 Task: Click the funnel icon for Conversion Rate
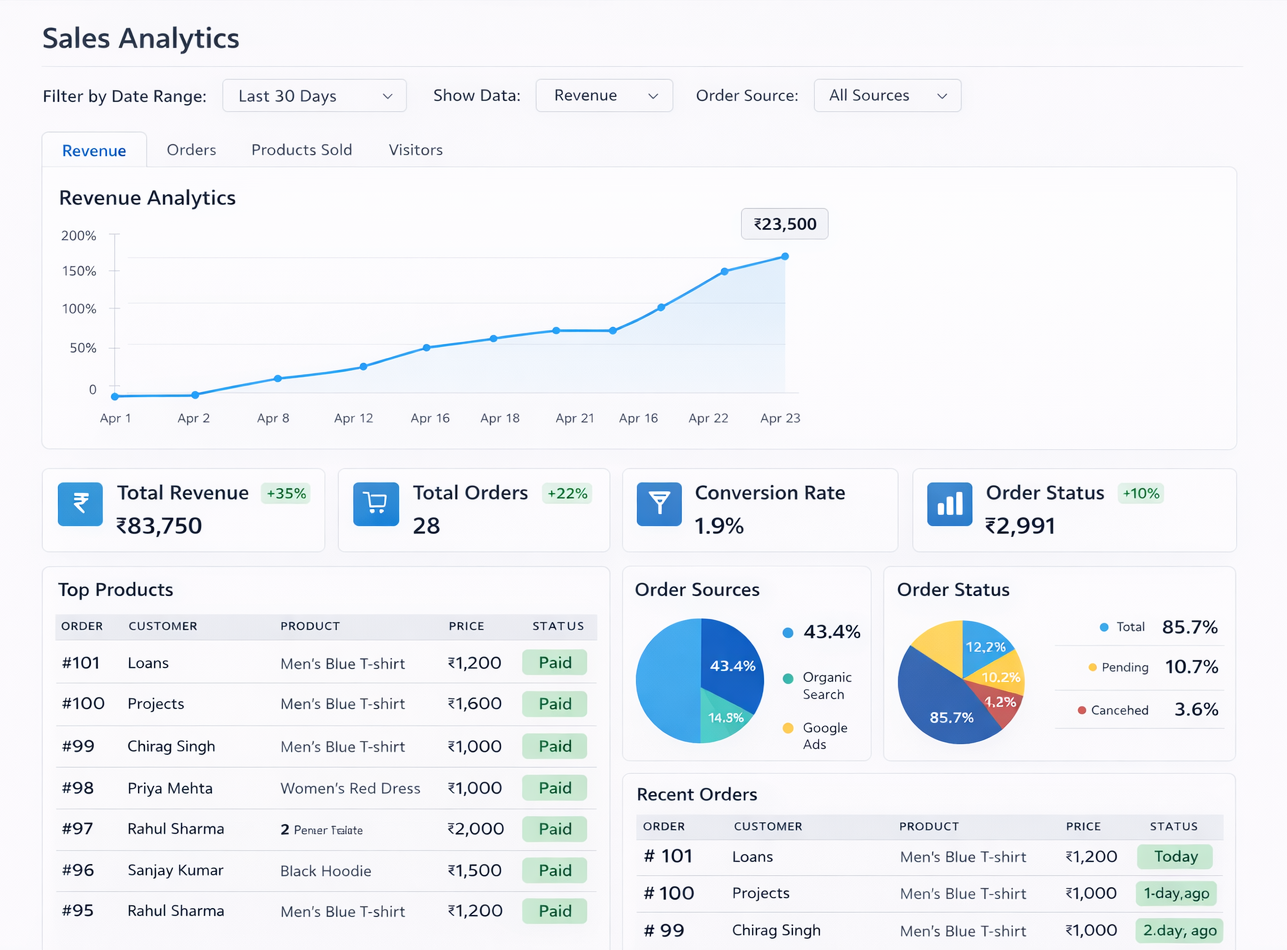pyautogui.click(x=659, y=504)
